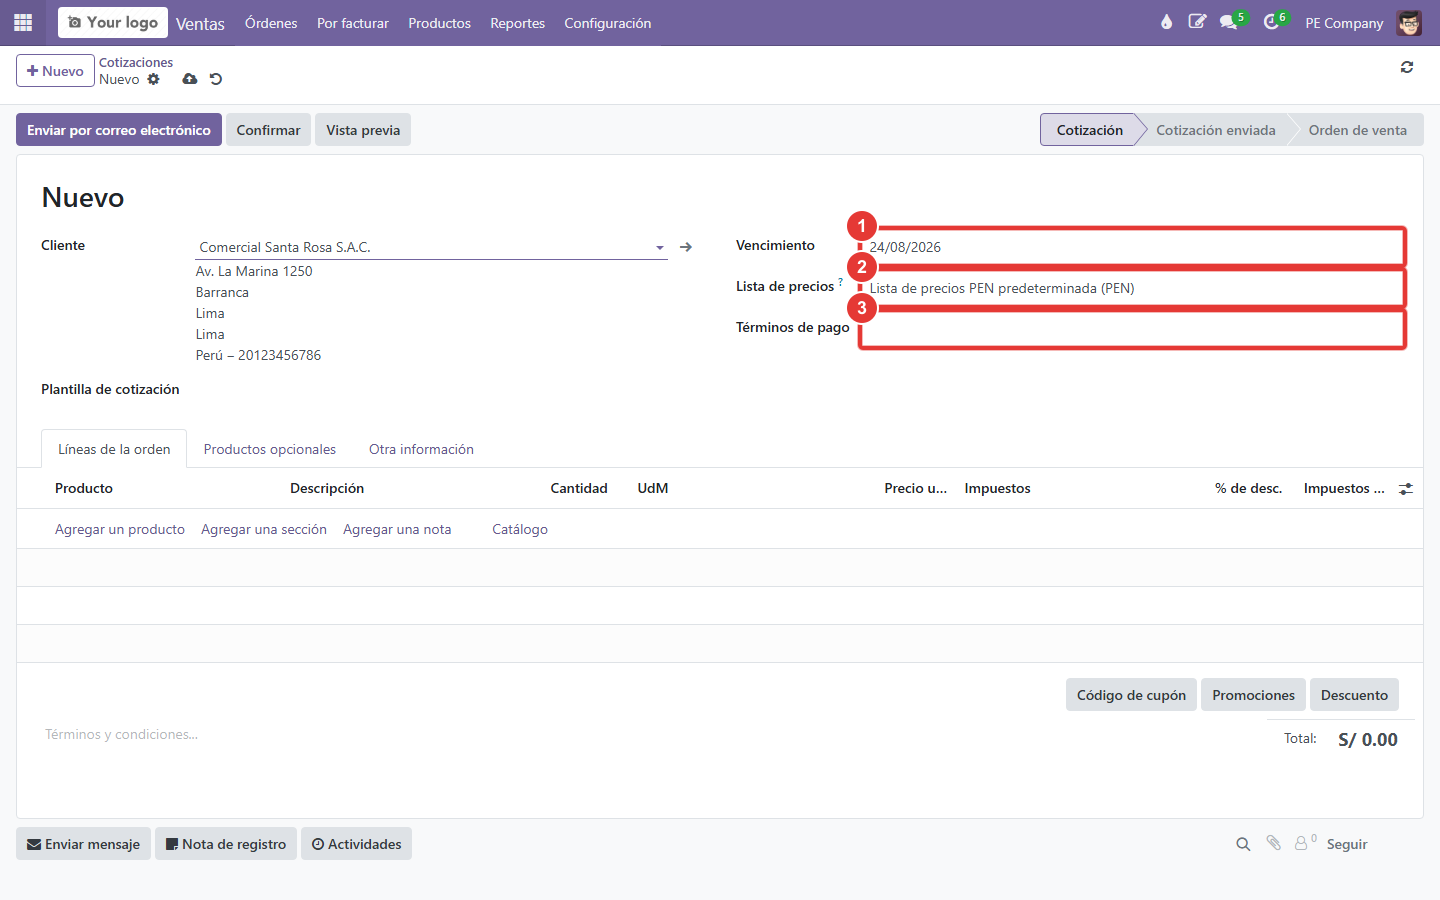Open the Términos de pago field
The height and width of the screenshot is (900, 1440).
[x=1132, y=329]
